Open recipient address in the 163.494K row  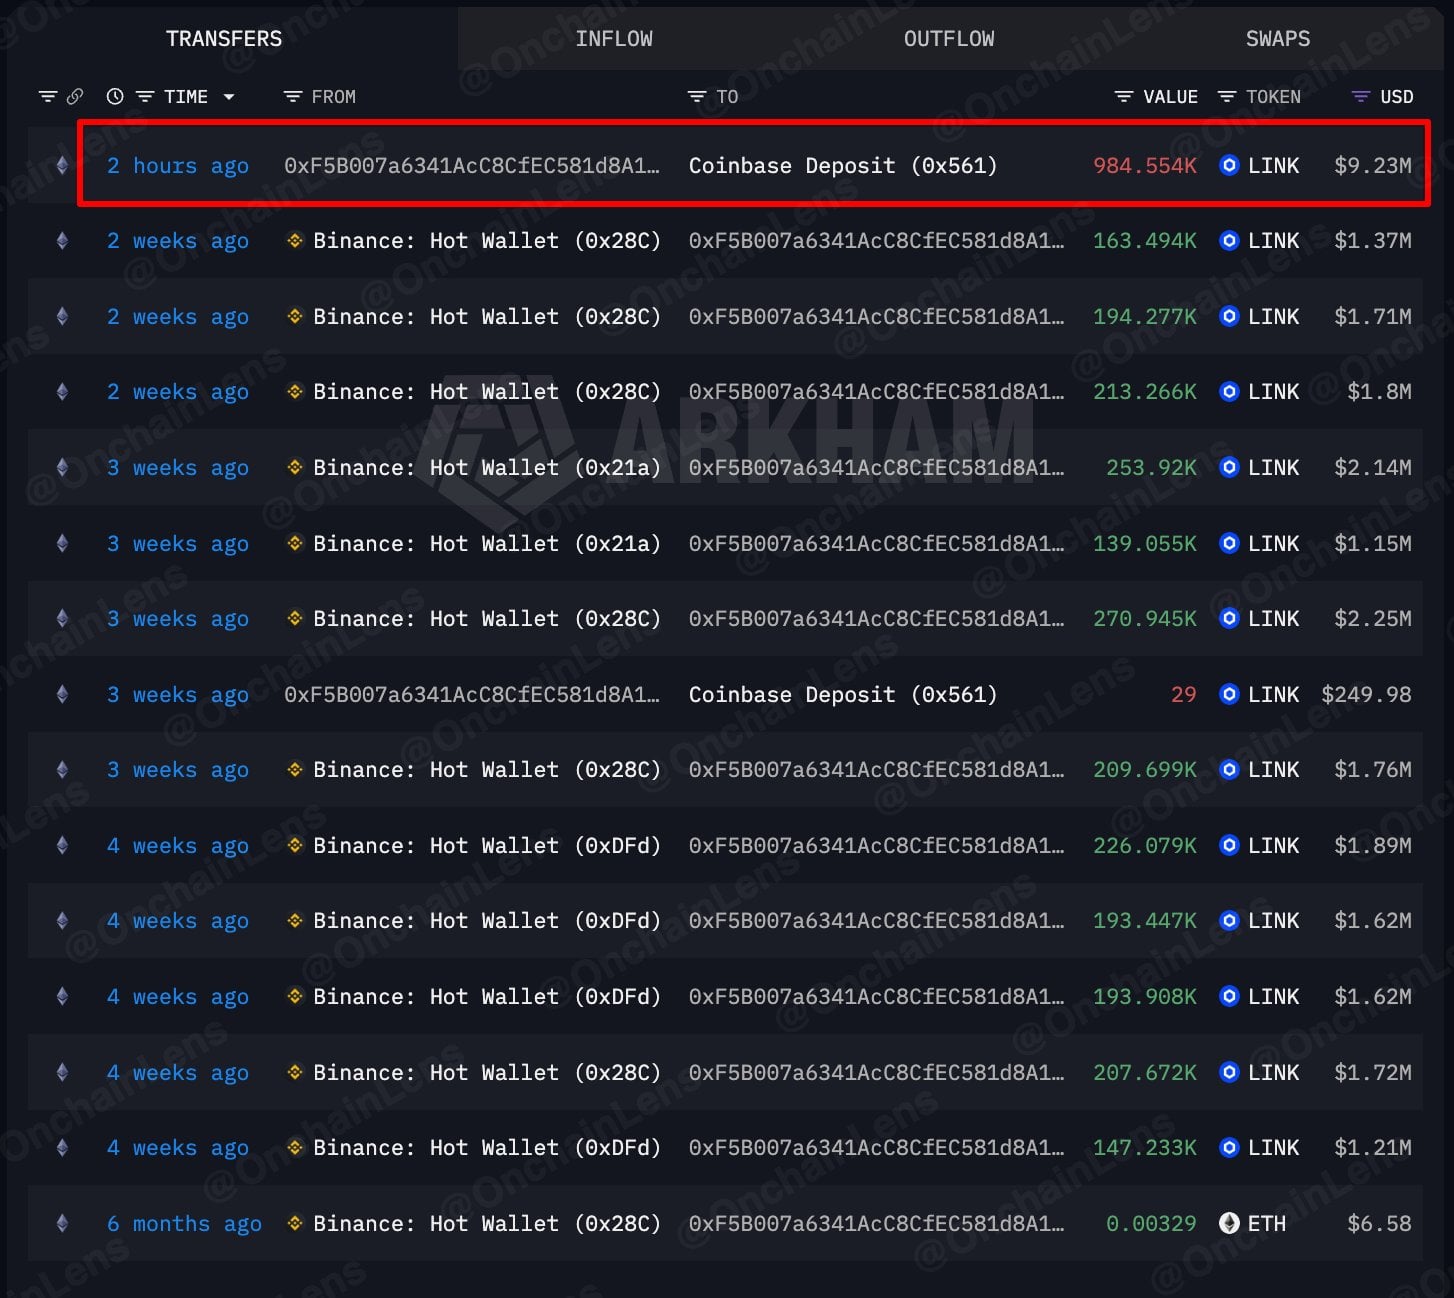pyautogui.click(x=876, y=241)
